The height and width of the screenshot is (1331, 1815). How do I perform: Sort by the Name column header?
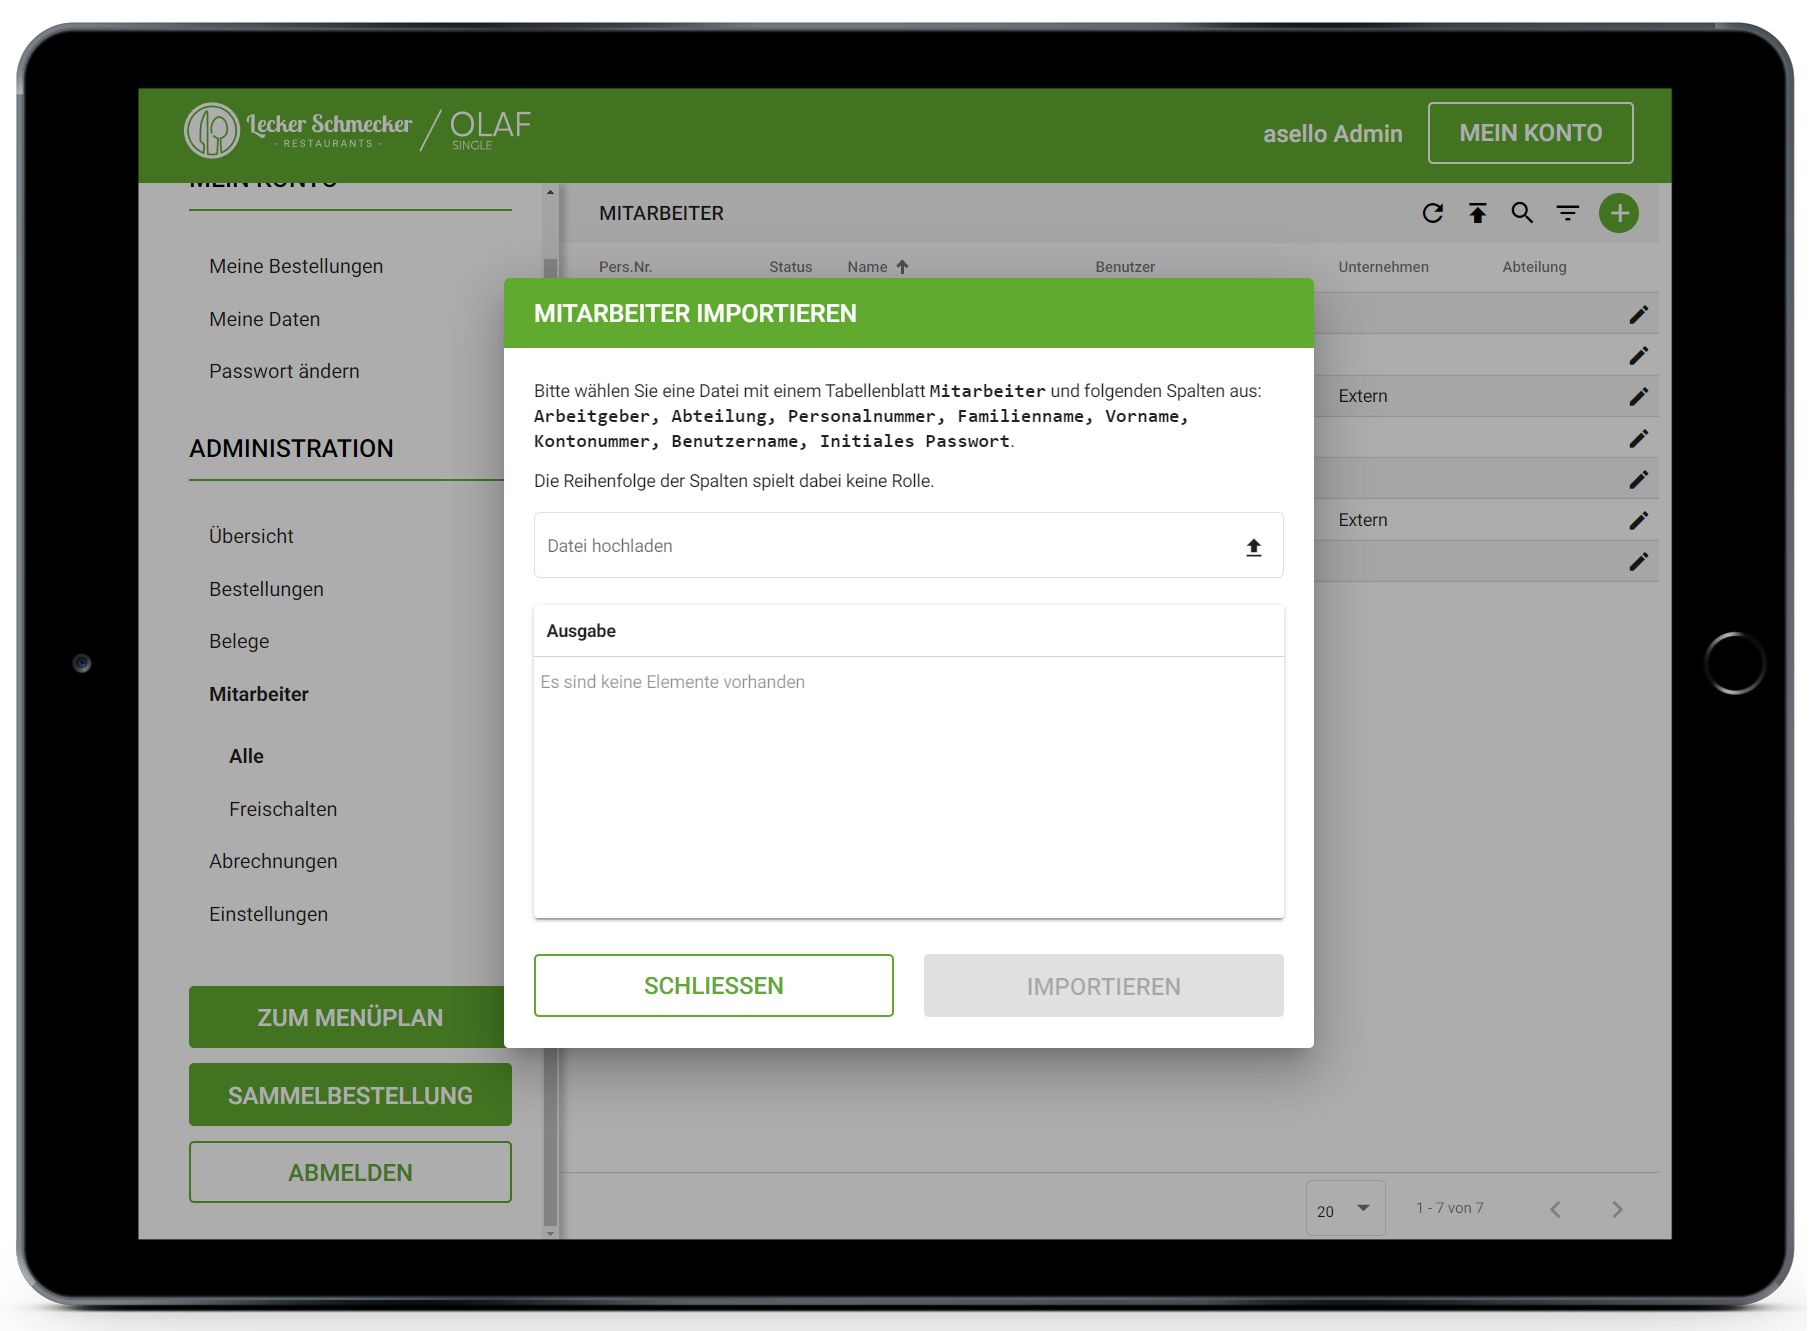(x=867, y=267)
